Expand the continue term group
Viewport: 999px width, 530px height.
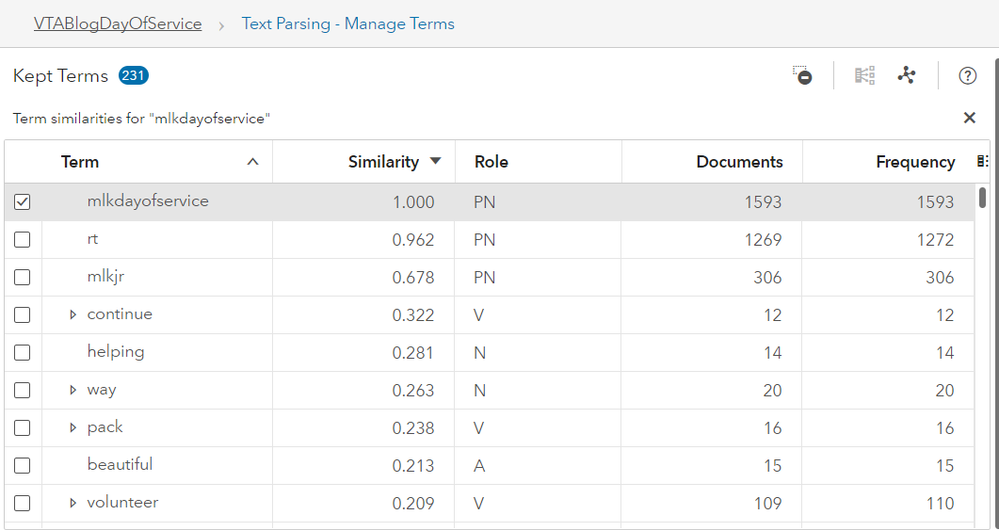(x=73, y=315)
